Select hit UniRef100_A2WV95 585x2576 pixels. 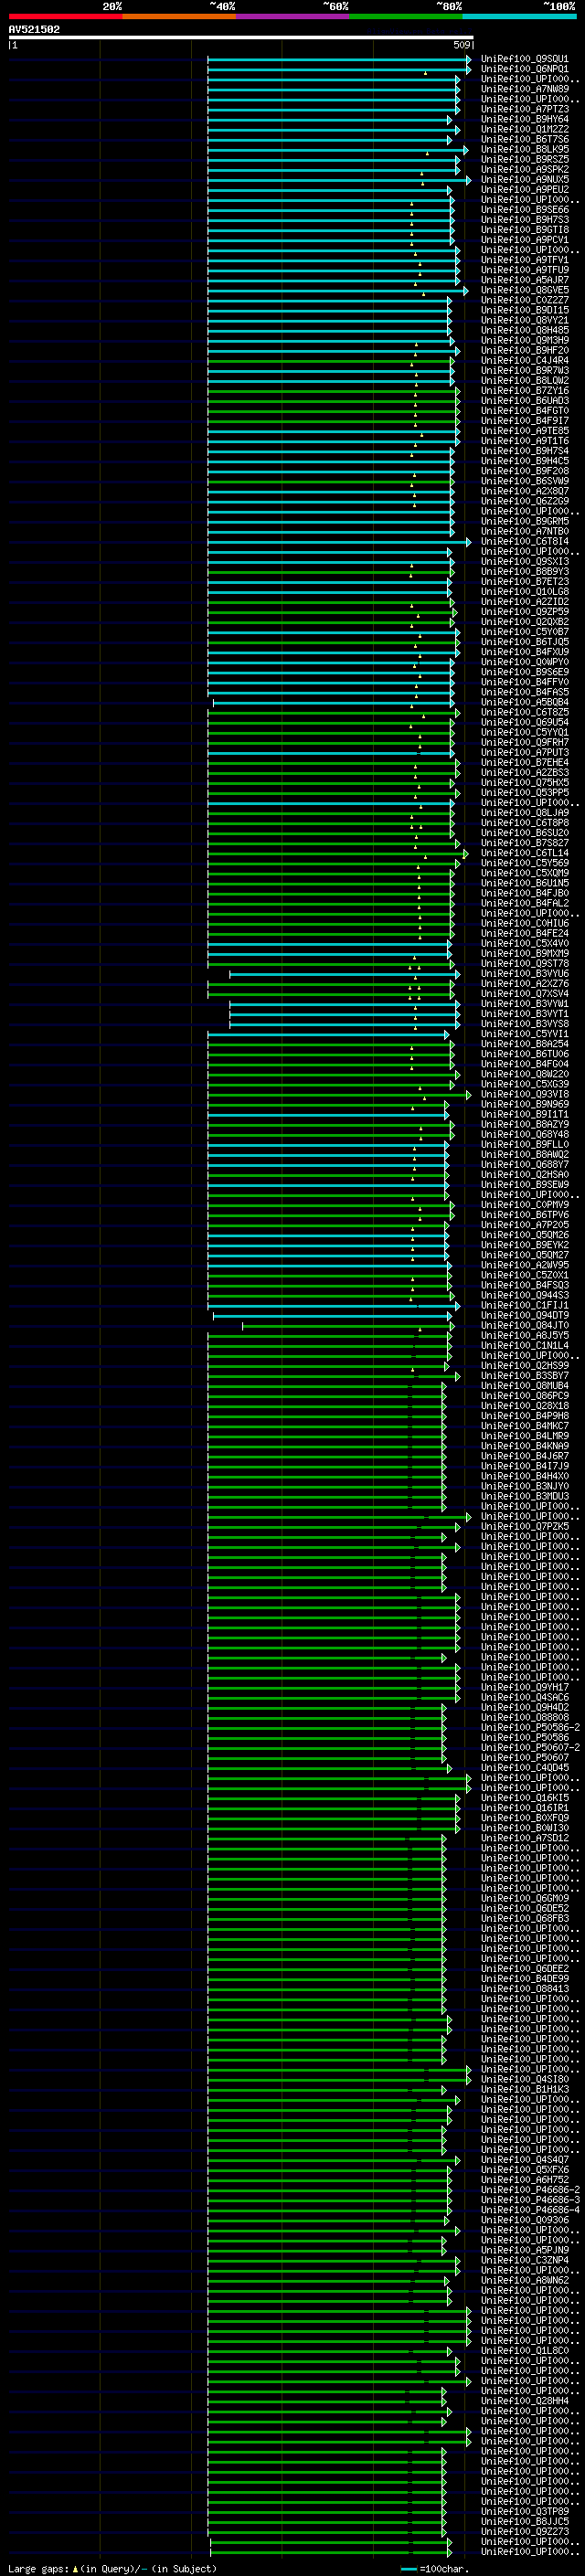click(x=525, y=1265)
